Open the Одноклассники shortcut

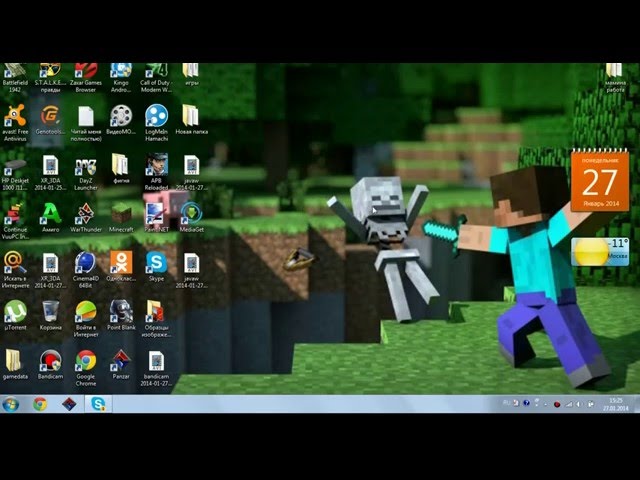click(121, 266)
